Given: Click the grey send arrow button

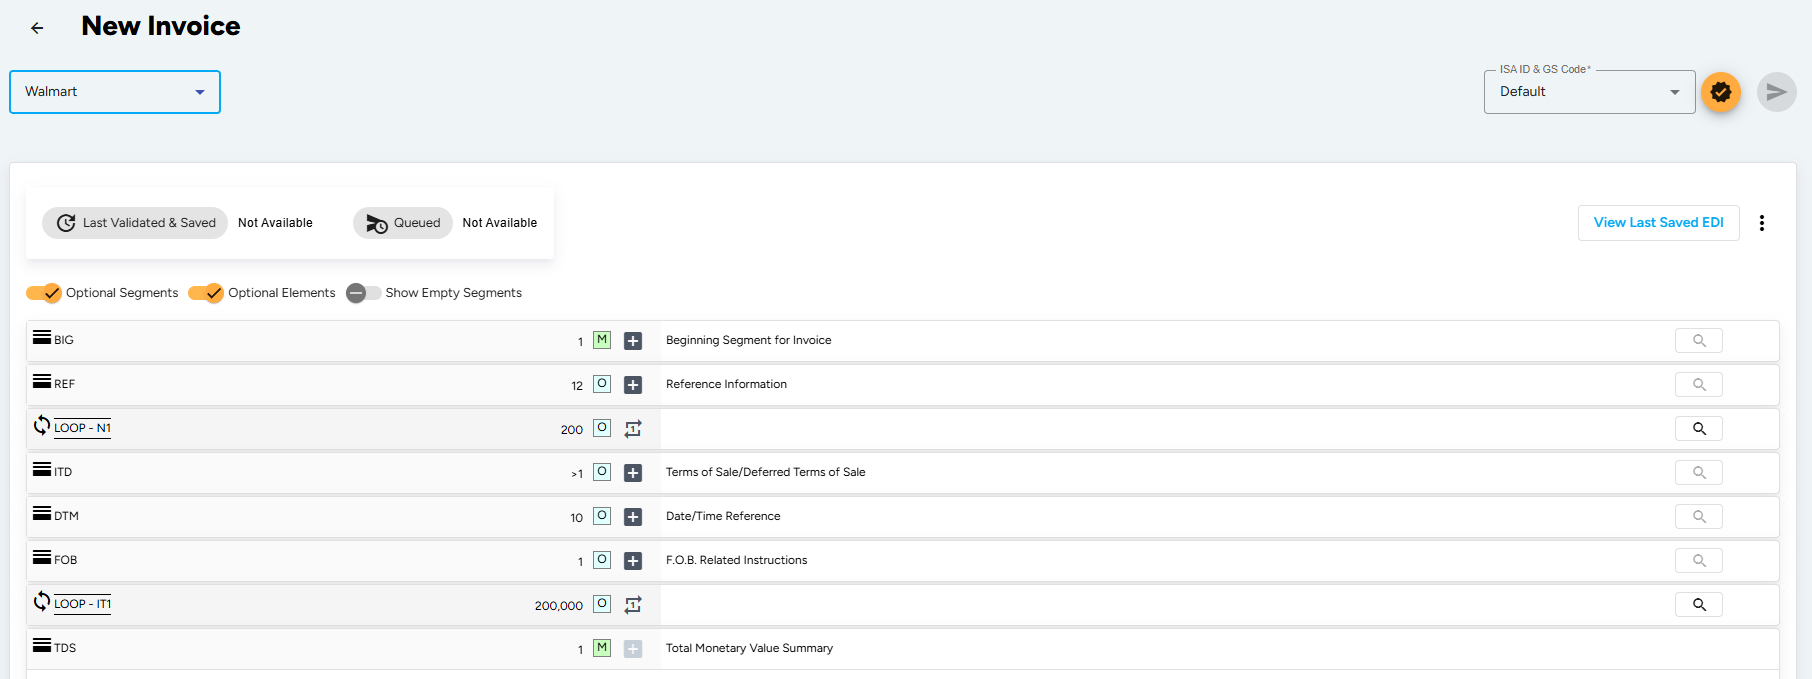Looking at the screenshot, I should pos(1776,92).
